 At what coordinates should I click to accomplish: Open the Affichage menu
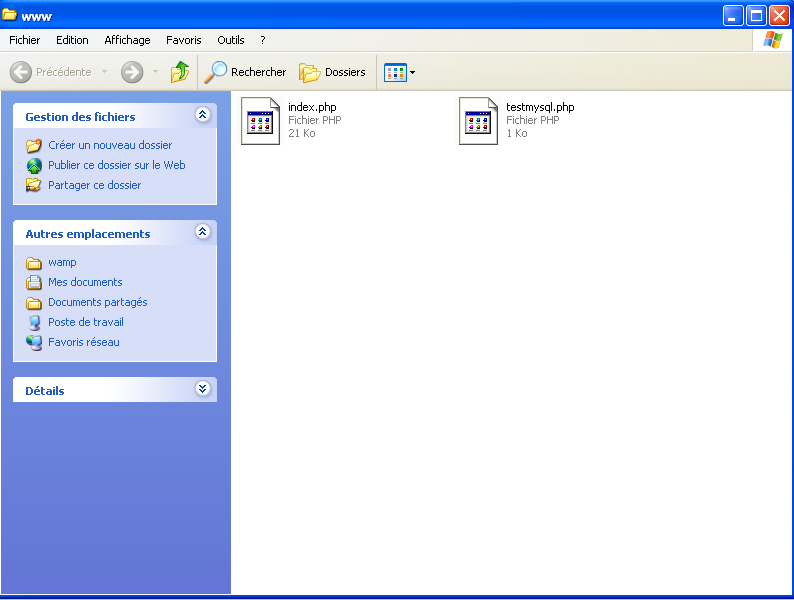point(127,40)
